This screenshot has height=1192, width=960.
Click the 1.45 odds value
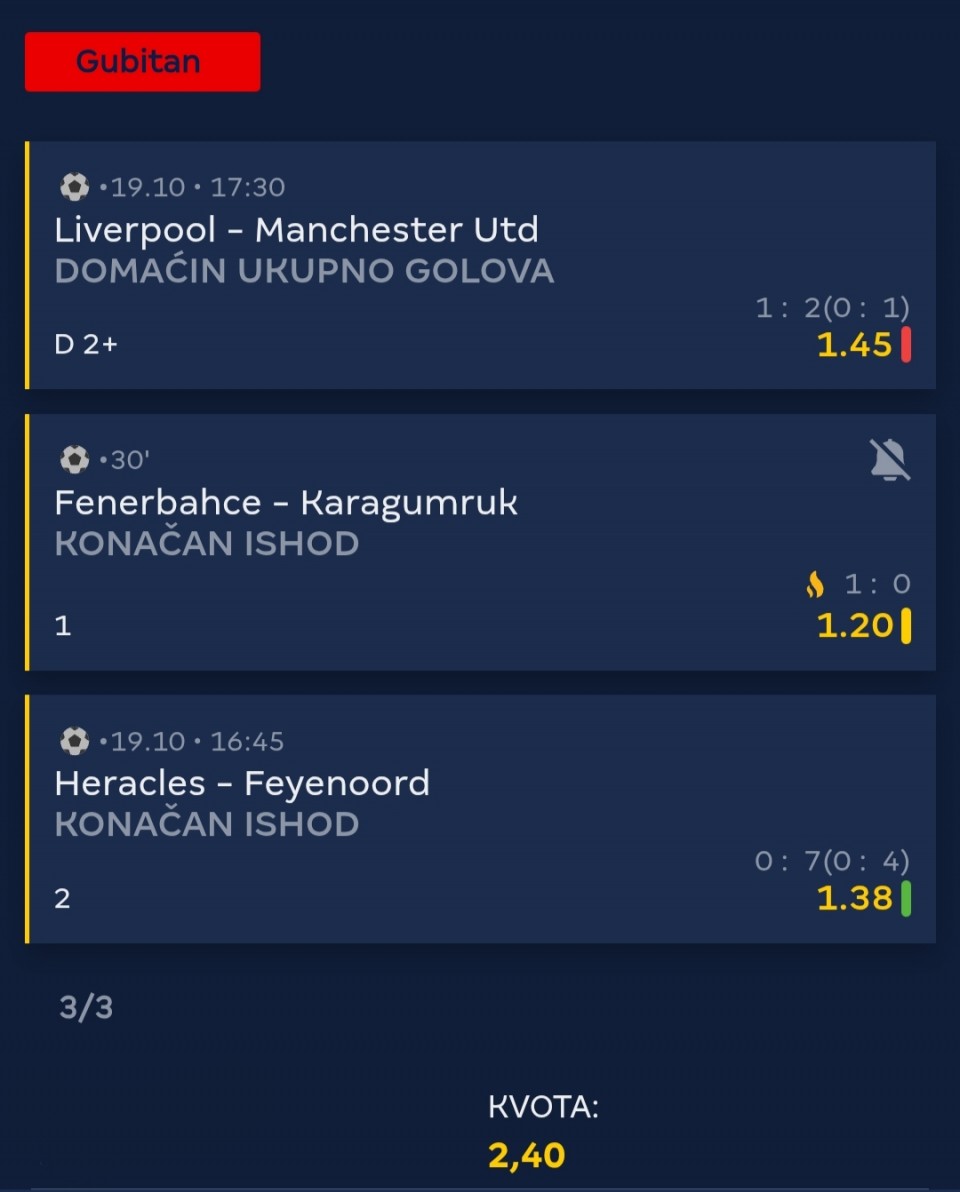coord(854,345)
